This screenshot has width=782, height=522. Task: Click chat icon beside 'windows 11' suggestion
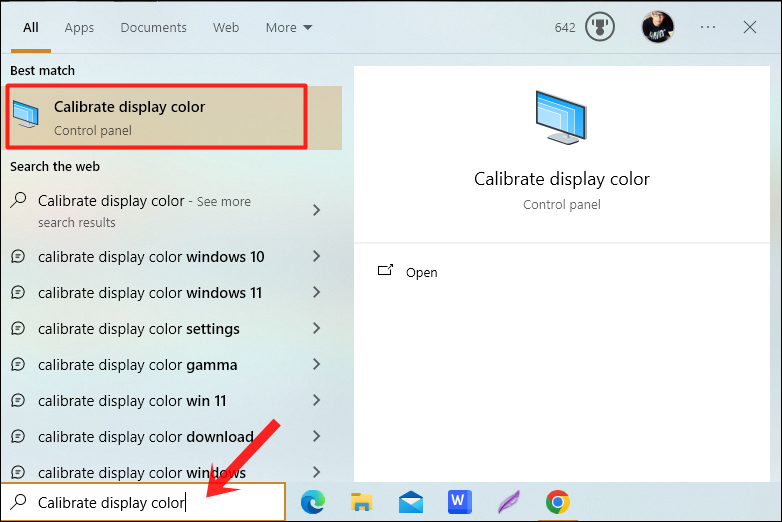[18, 293]
